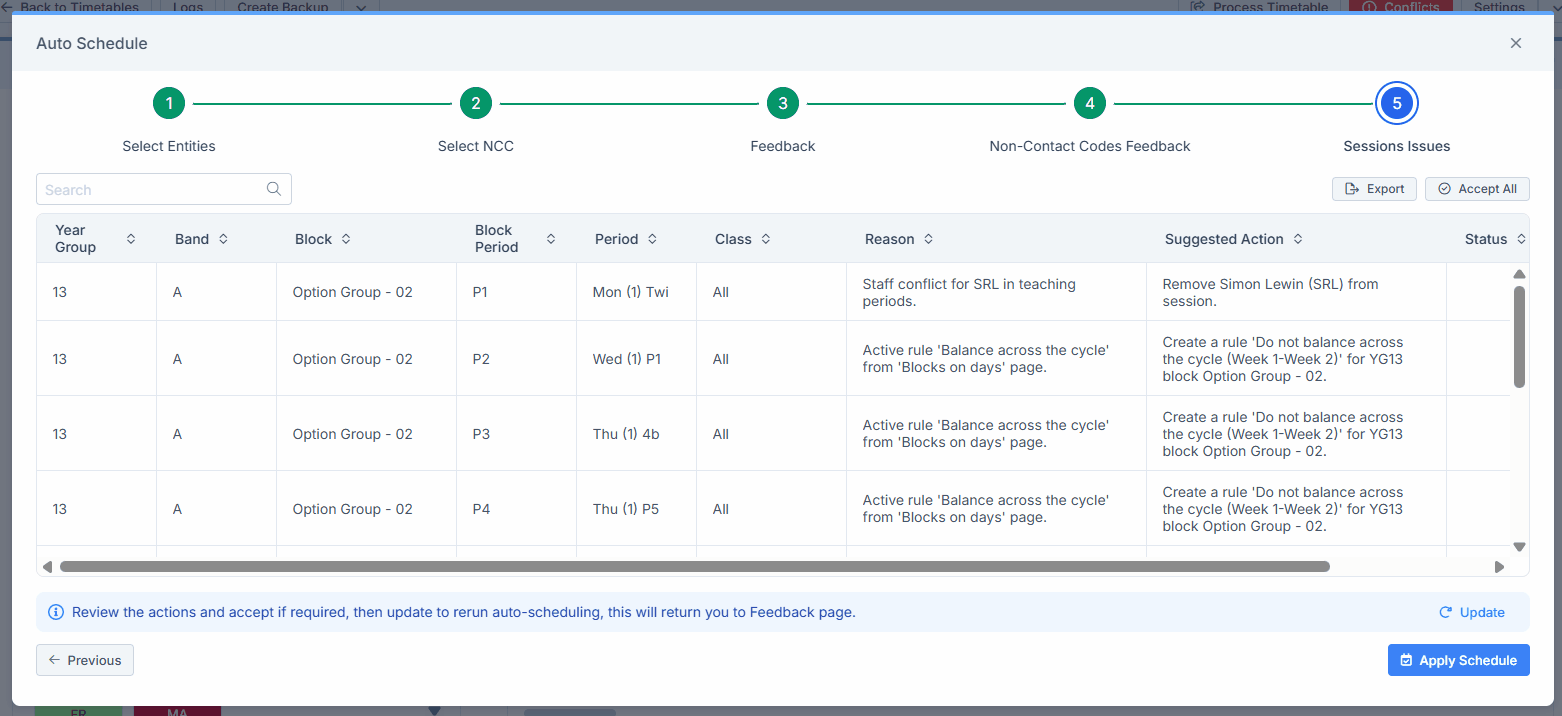Sort the Reason column
This screenshot has height=716, width=1562.
point(929,239)
